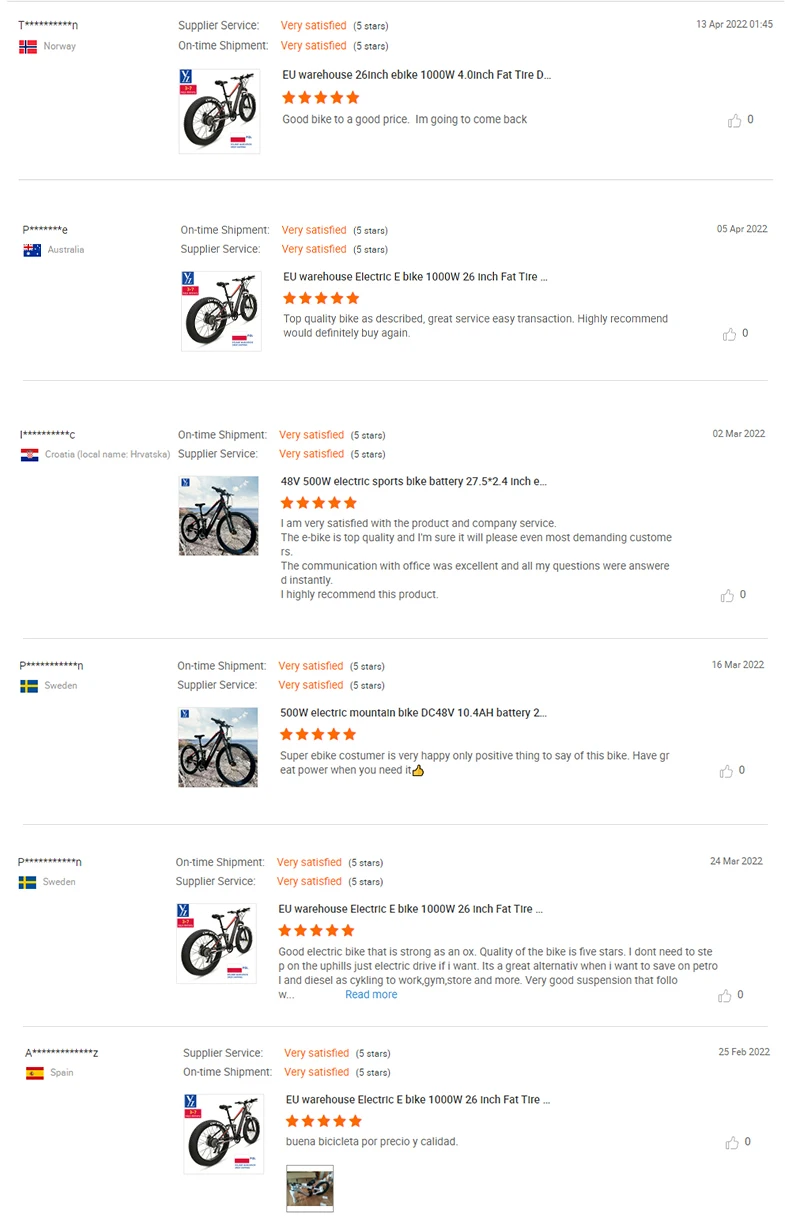Open 'EU warehouse 26inch ebike 1000W' product title
This screenshot has width=790, height=1226.
tap(416, 75)
